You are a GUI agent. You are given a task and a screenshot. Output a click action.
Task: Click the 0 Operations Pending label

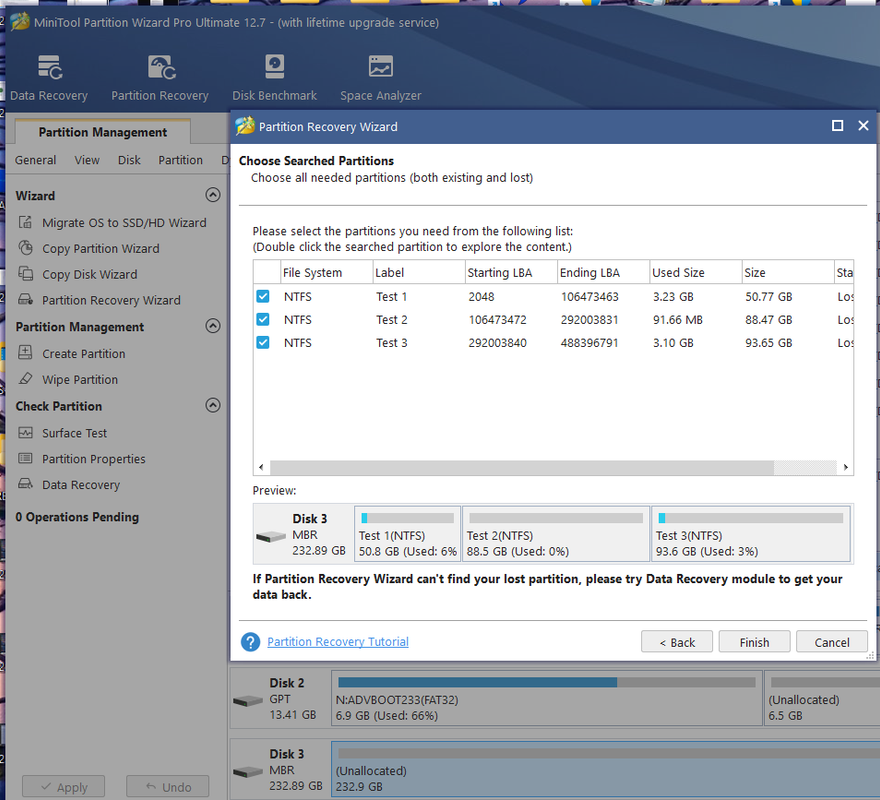[x=77, y=517]
